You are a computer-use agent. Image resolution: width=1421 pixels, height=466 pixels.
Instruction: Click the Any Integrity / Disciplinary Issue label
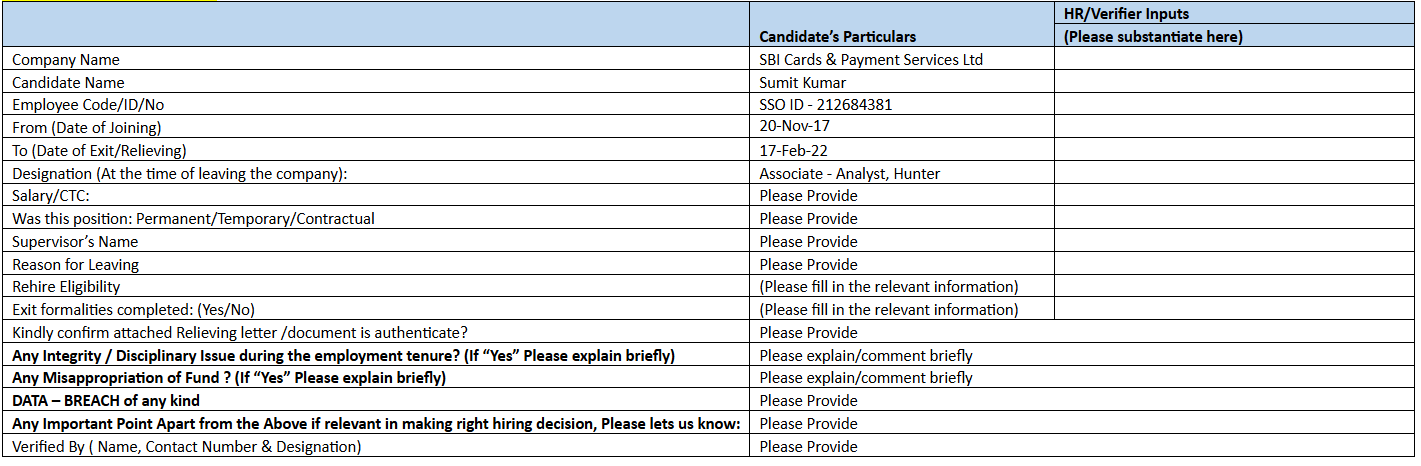tap(343, 355)
